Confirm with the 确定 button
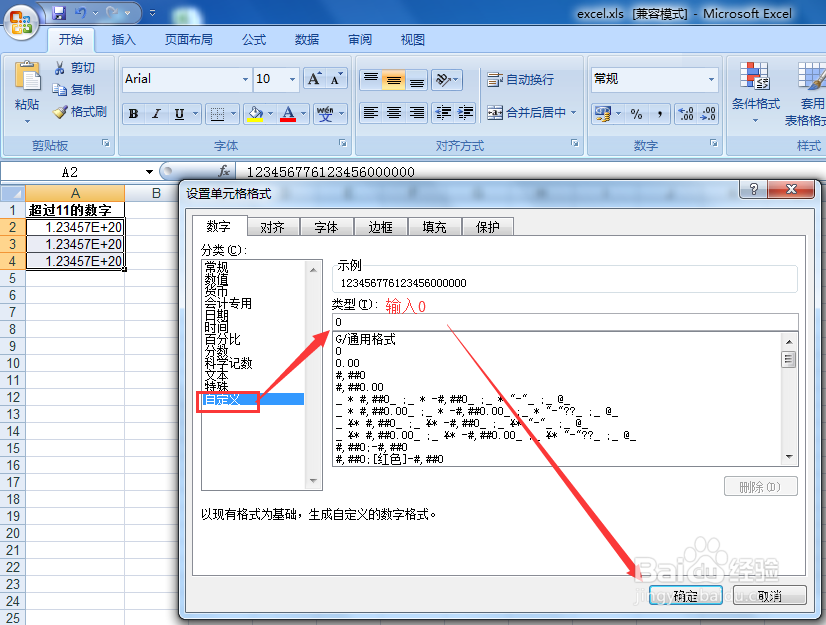Image resolution: width=826 pixels, height=625 pixels. point(685,595)
